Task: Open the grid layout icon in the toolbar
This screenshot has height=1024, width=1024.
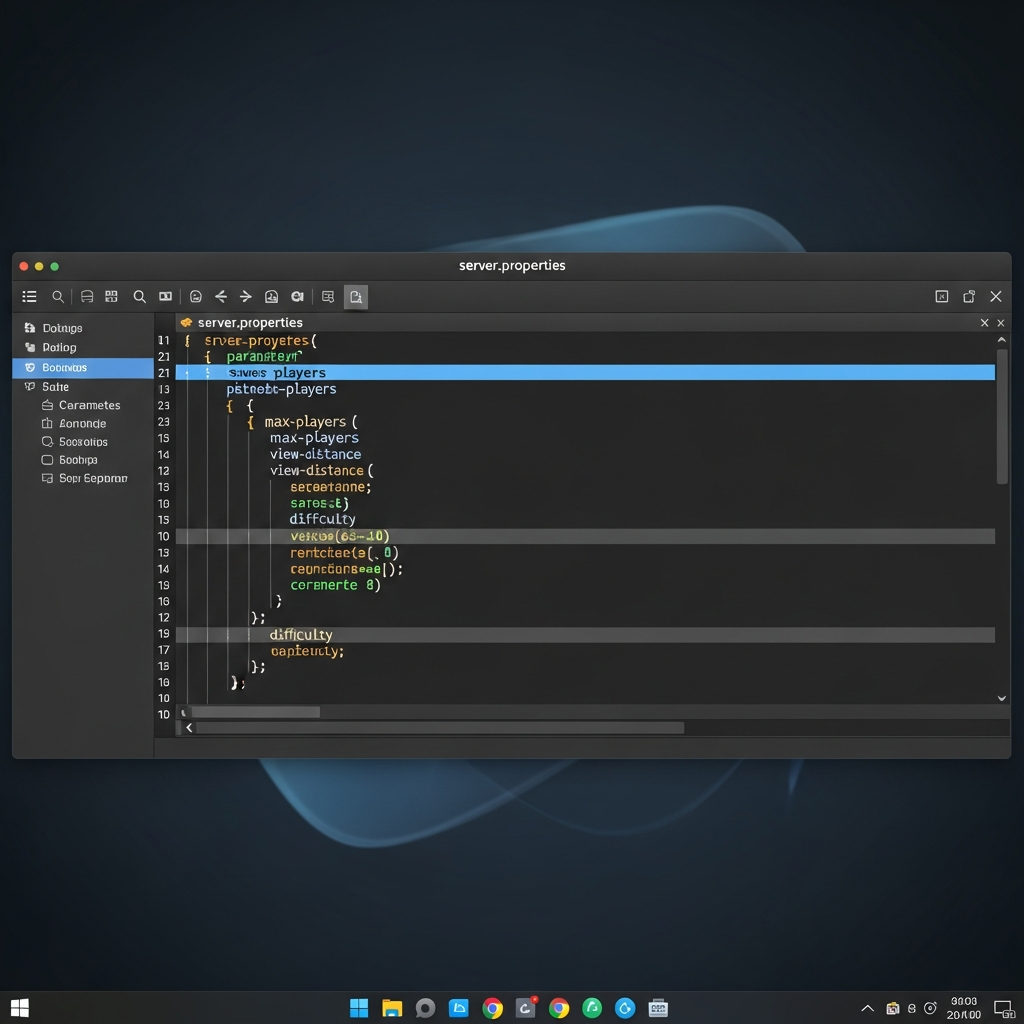Action: point(112,296)
